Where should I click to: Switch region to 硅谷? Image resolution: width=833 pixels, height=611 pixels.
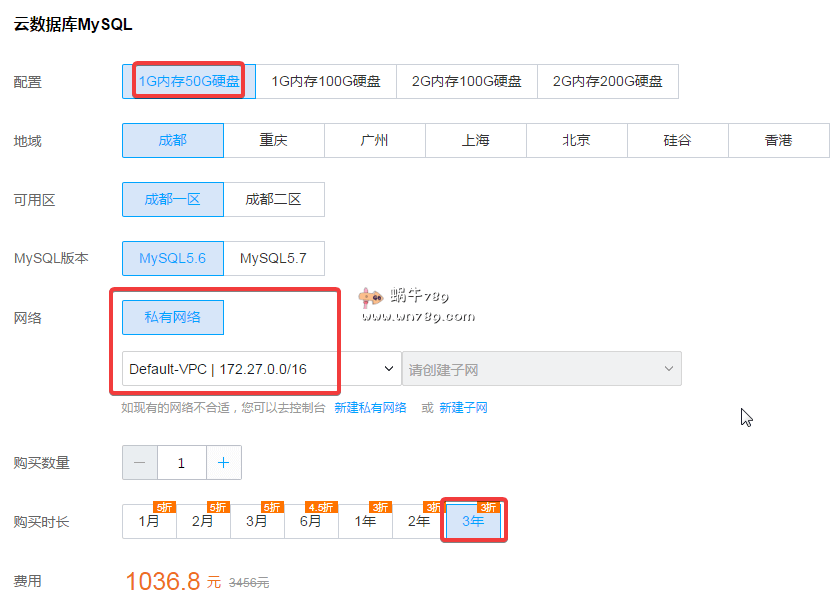[x=677, y=141]
